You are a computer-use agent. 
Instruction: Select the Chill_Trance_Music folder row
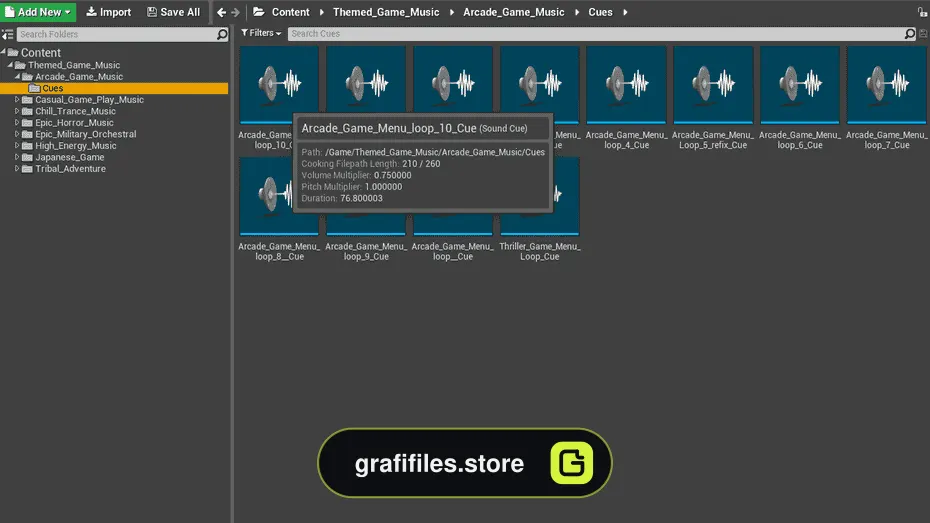[114, 111]
